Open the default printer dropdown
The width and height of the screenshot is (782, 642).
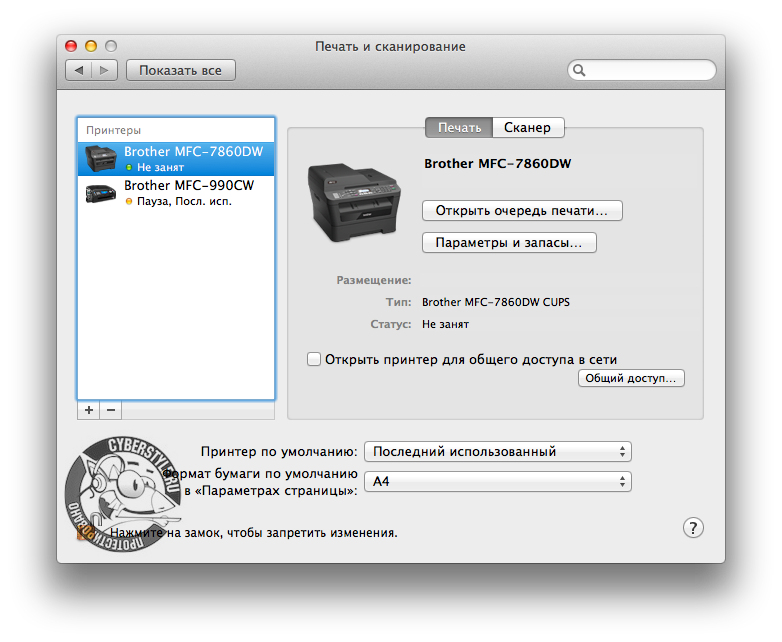(x=498, y=451)
